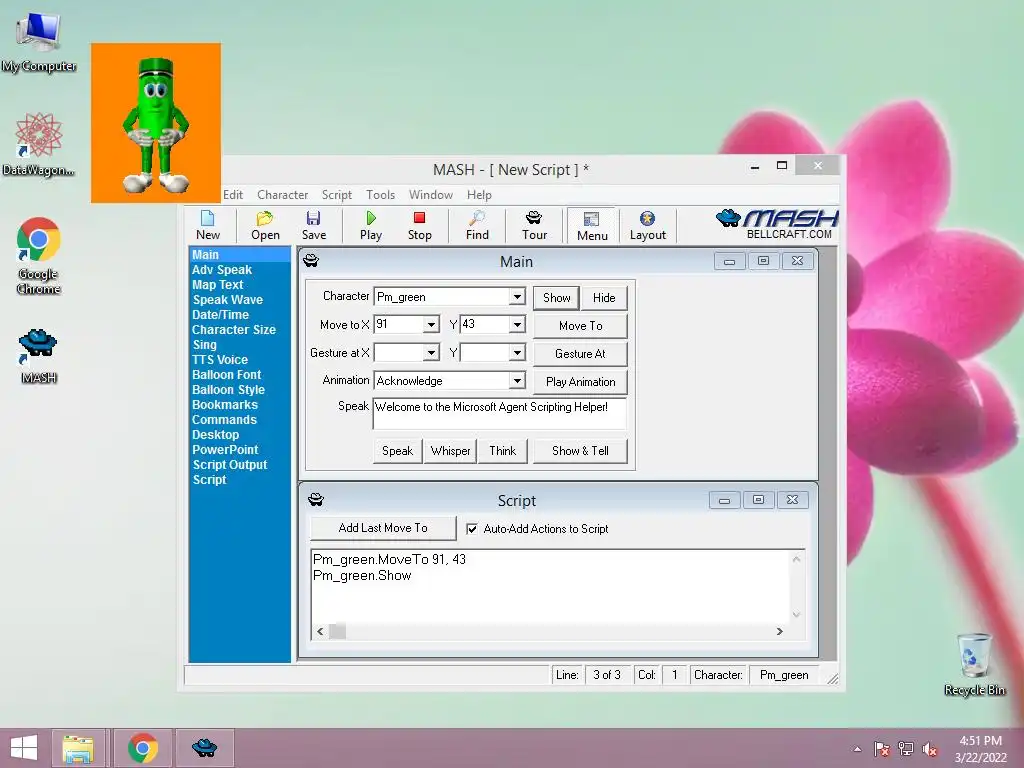This screenshot has height=768, width=1024.
Task: Open File Explorer from taskbar
Action: 78,748
